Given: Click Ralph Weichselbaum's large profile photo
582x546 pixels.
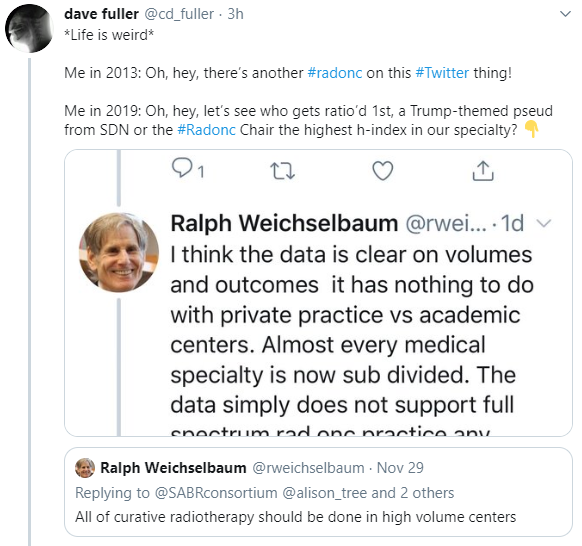Looking at the screenshot, I should (x=119, y=252).
